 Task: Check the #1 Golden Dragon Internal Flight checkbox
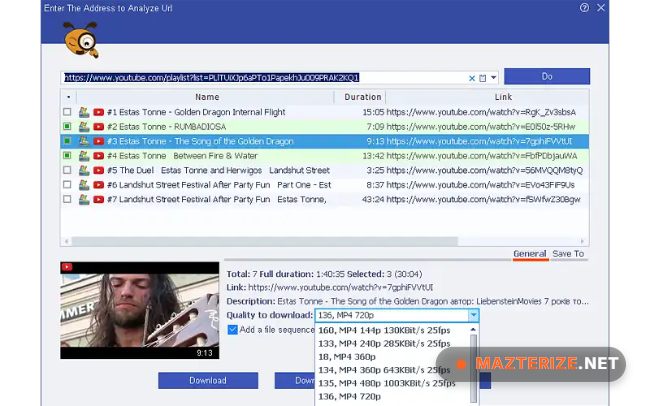click(x=67, y=112)
